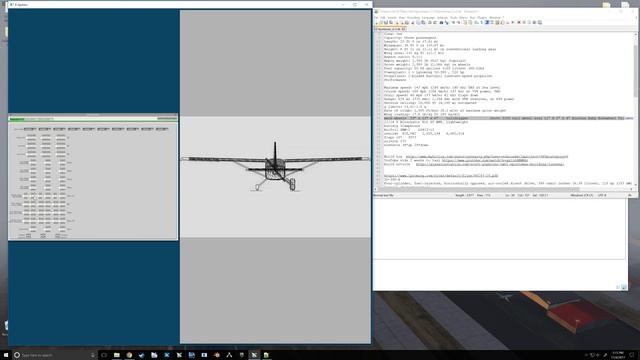Open the lycoming.com PDF hyperlink
The width and height of the screenshot is (640, 360).
(441, 176)
